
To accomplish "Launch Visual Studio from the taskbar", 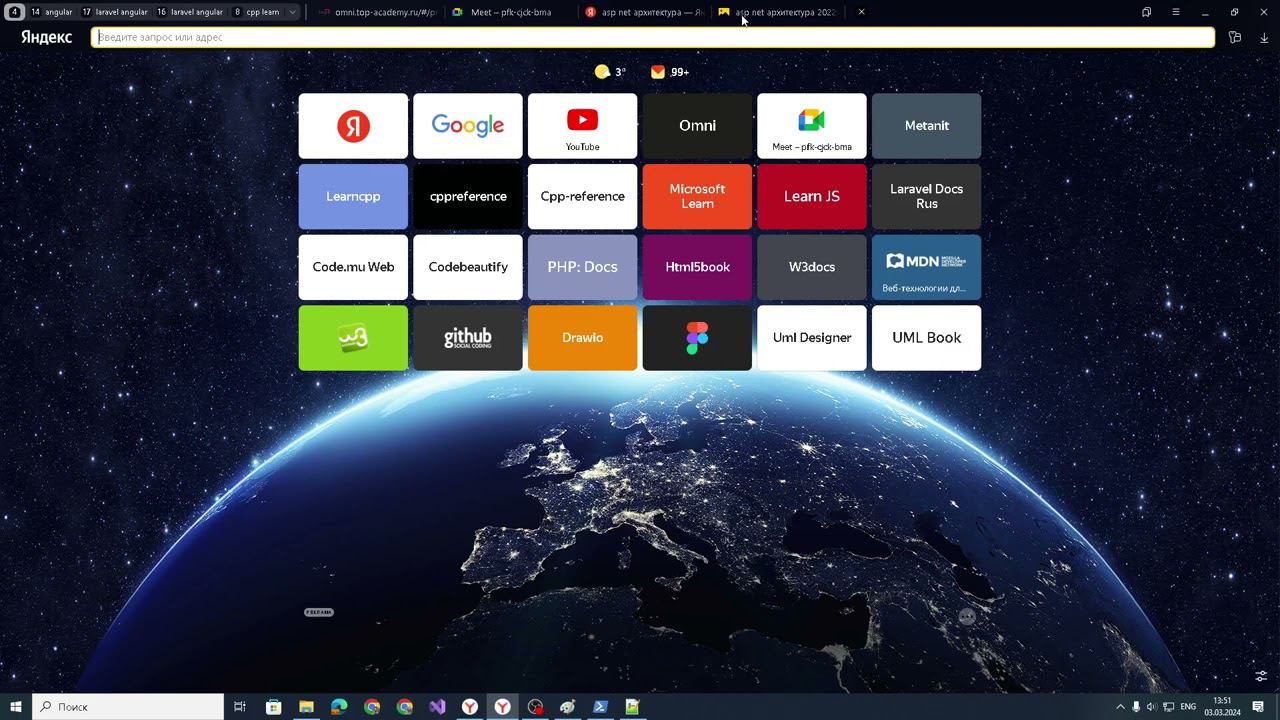I will pyautogui.click(x=437, y=706).
